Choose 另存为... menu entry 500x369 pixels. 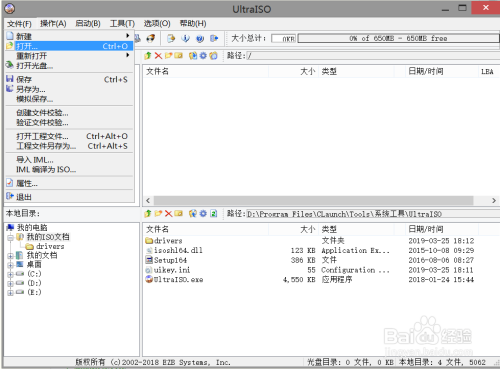[x=69, y=89]
